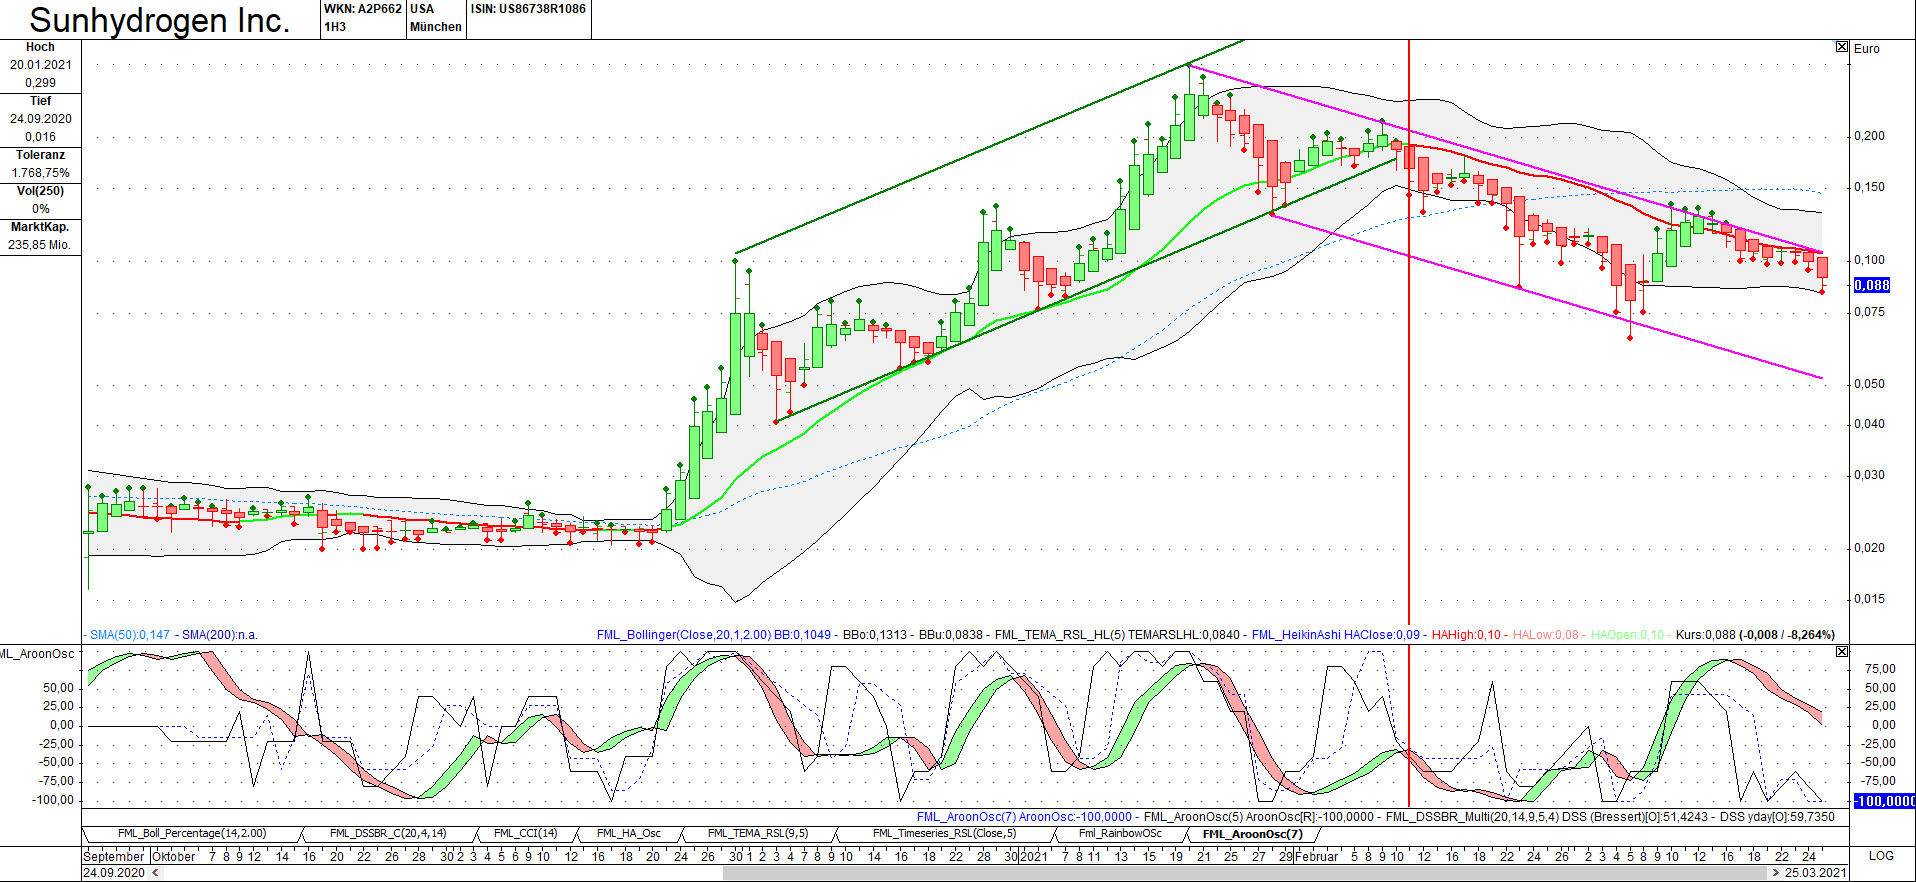
Task: Click the USA country label
Action: [x=422, y=9]
